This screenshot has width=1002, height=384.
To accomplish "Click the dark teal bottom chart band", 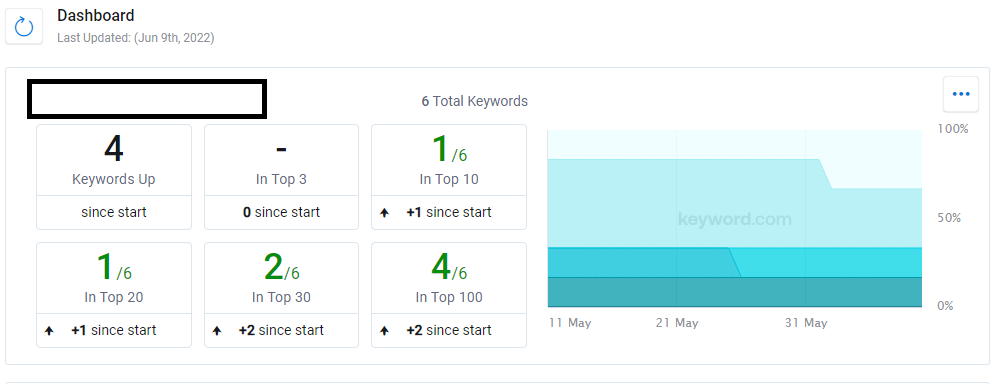I will pyautogui.click(x=735, y=292).
